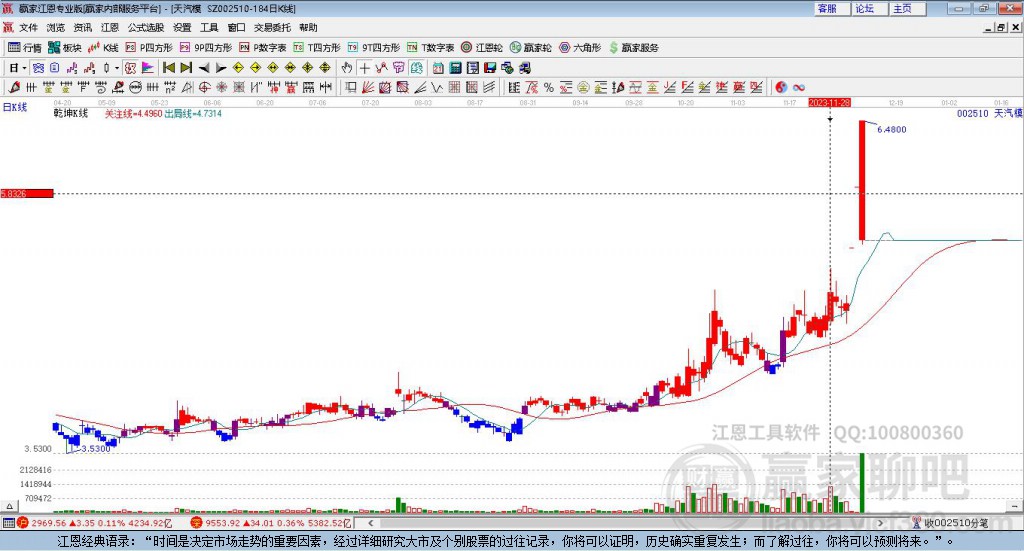This screenshot has width=1024, height=551.
Task: Open the calculator icon
Action: tap(455, 68)
